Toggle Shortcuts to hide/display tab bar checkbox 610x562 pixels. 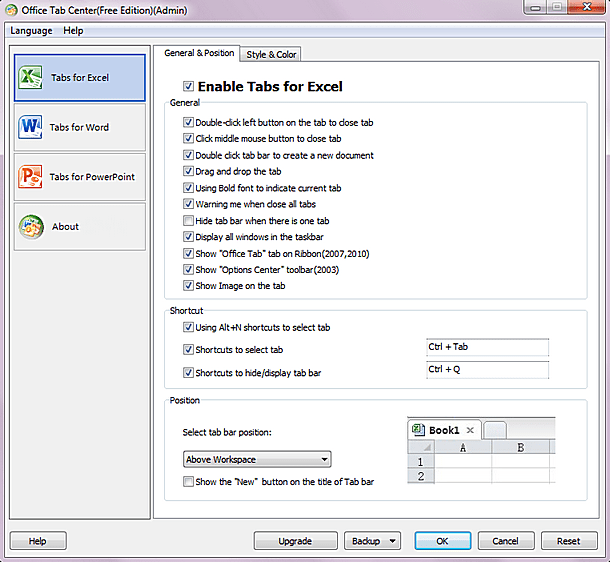coord(188,373)
